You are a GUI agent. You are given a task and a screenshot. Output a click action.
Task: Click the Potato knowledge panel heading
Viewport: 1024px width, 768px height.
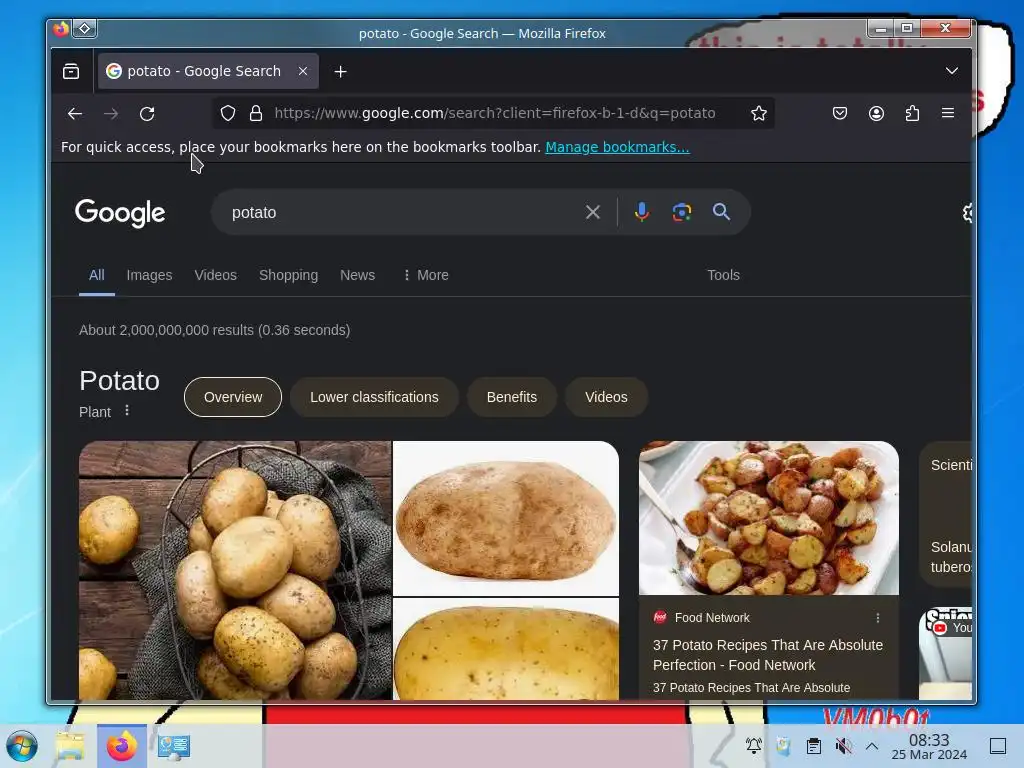click(120, 381)
